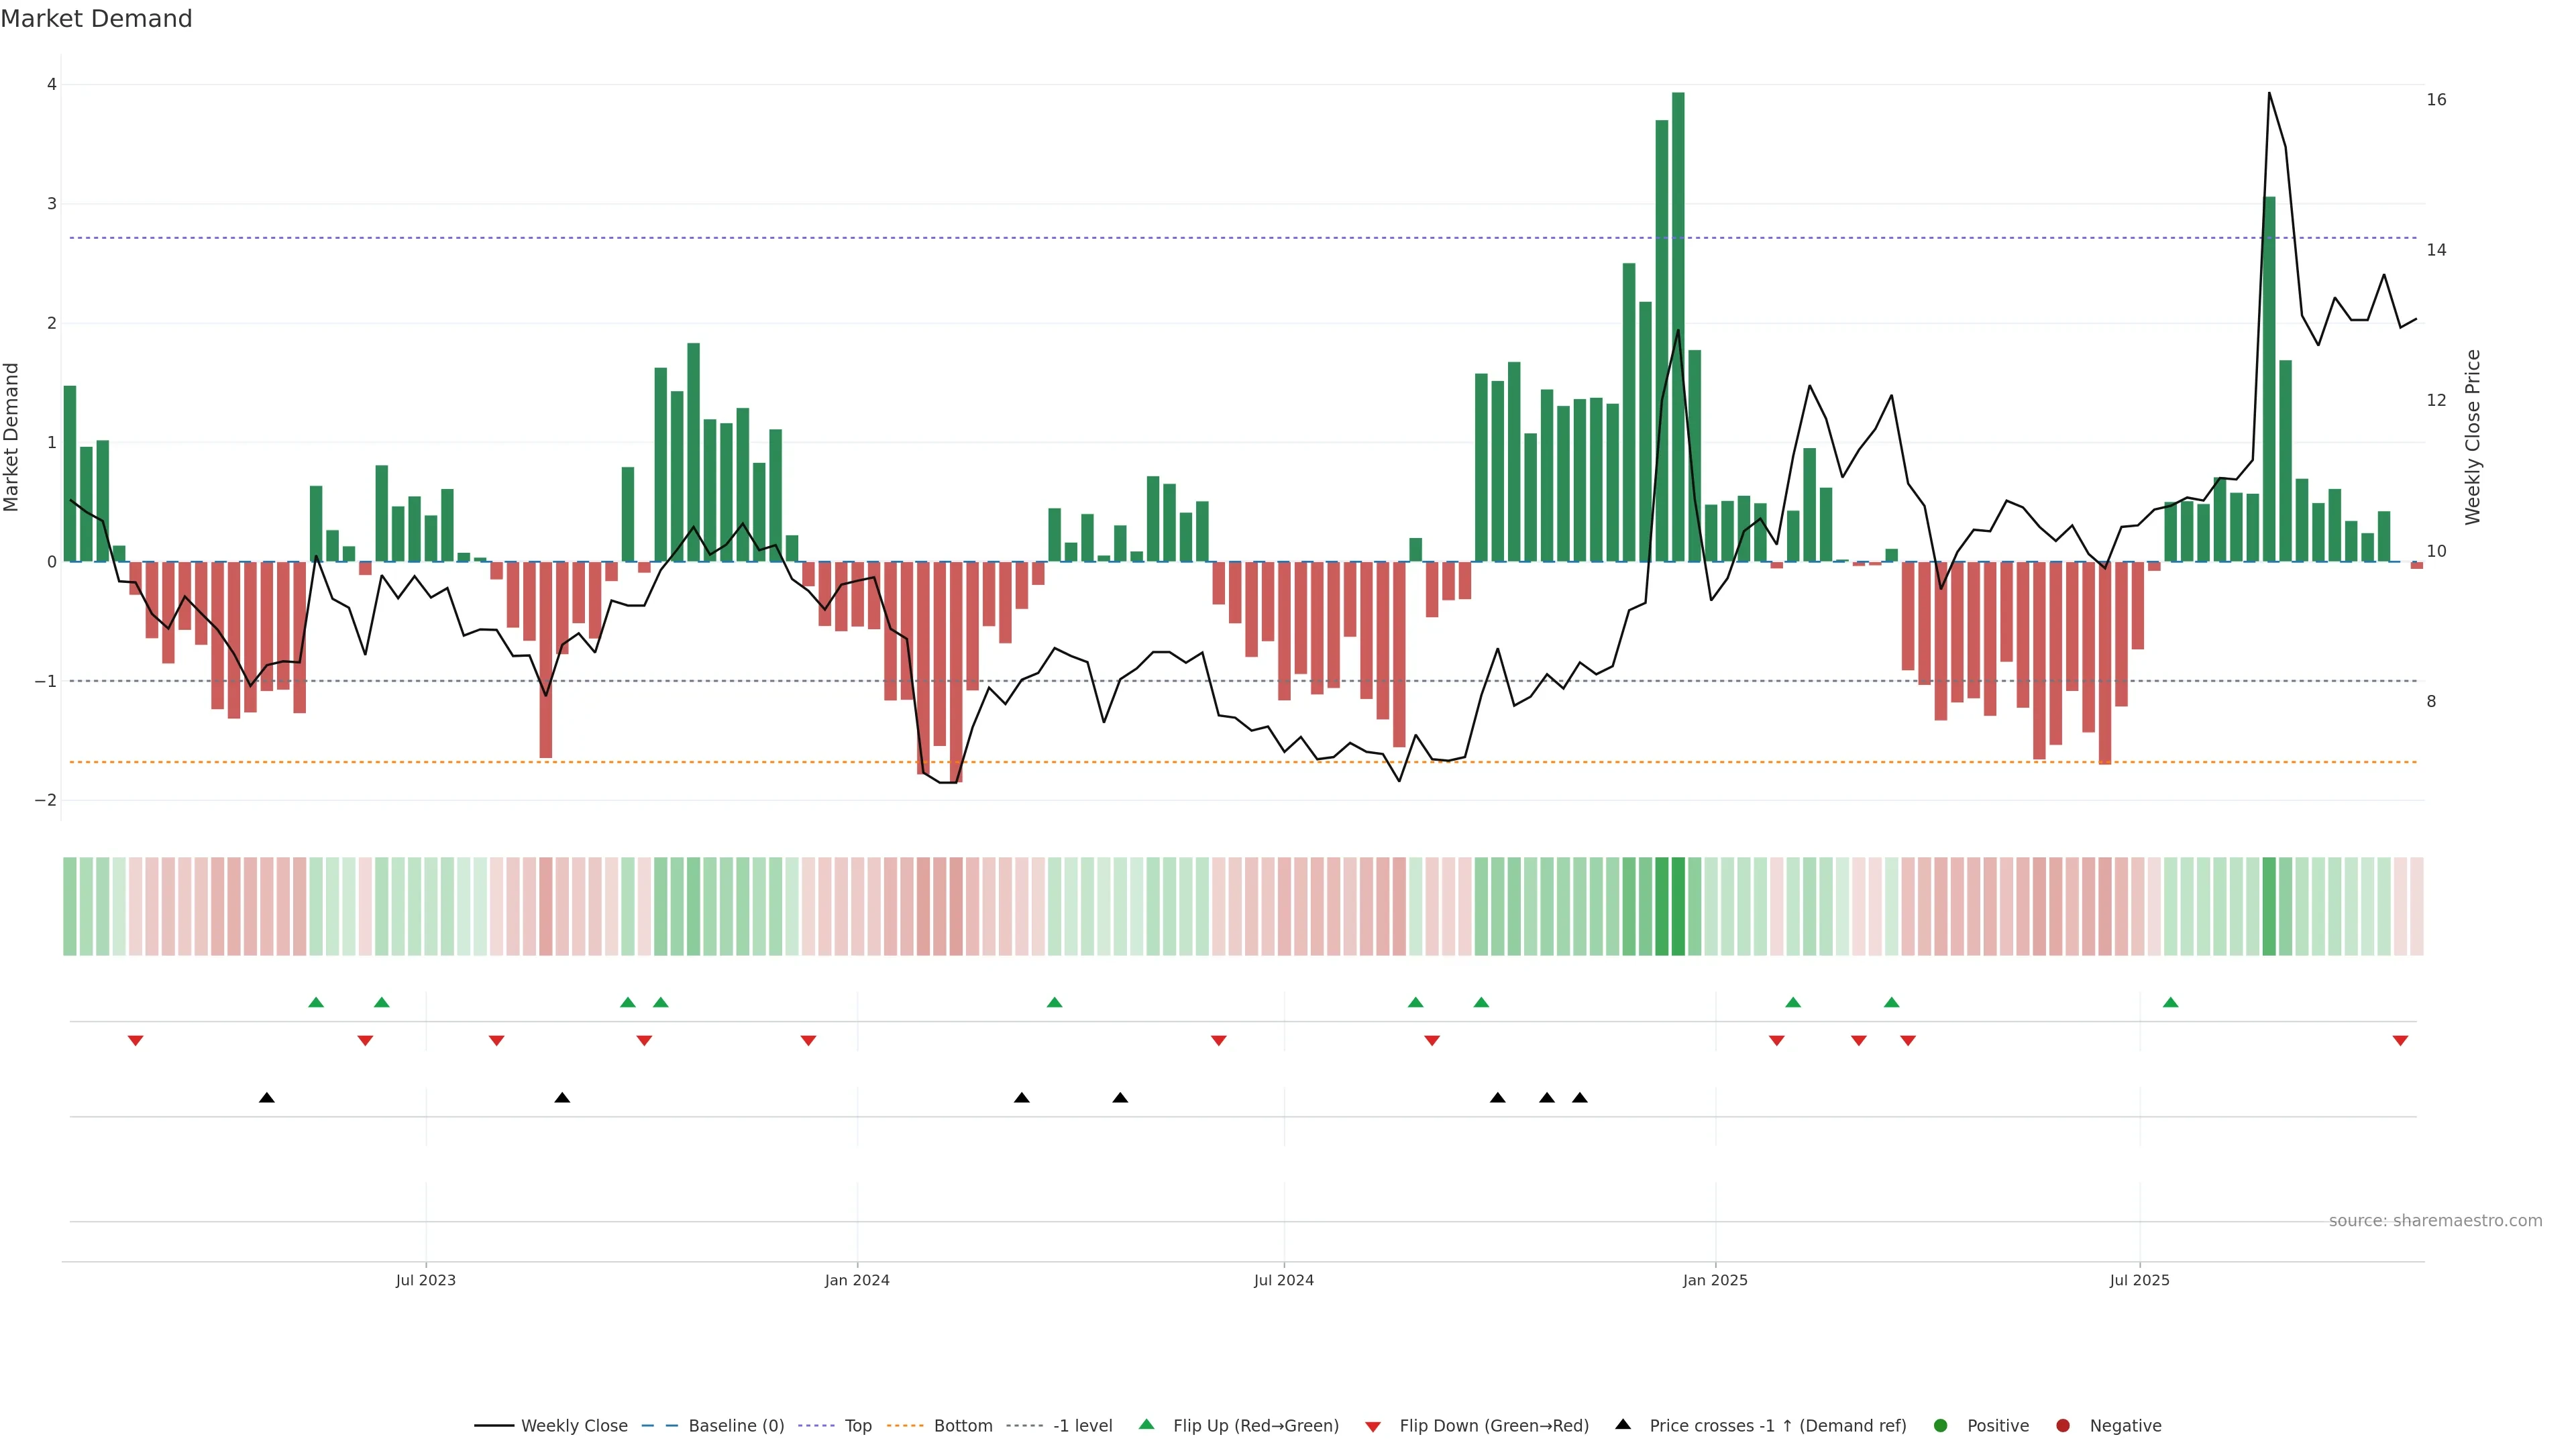This screenshot has width=2576, height=1449.
Task: Click Flip Down red triangle legend icon
Action: pos(1373,1426)
